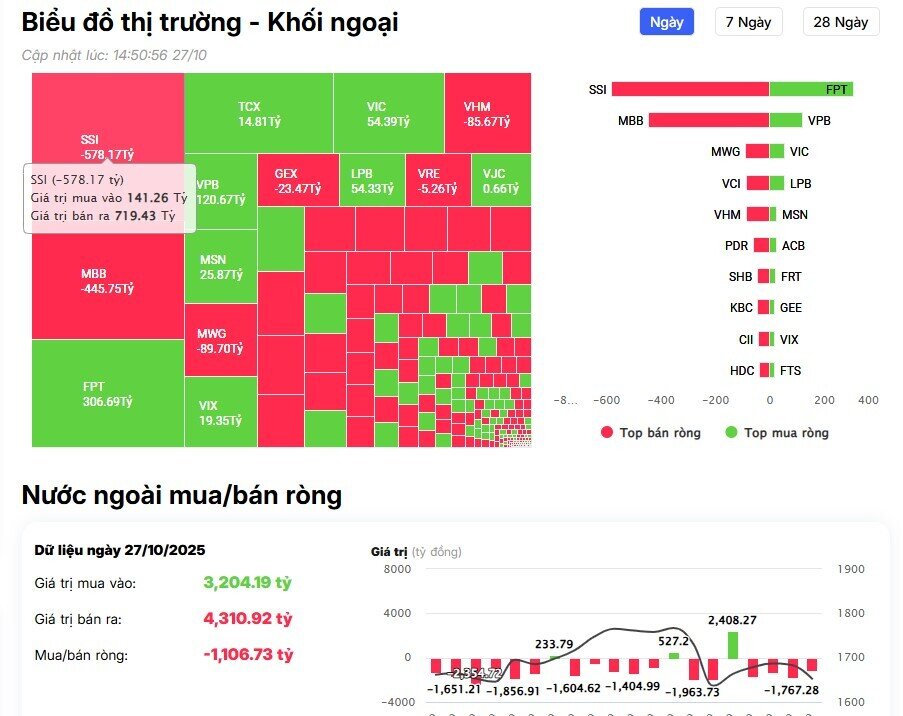
Task: Click the MWG tile showing -89.70Tỷ
Action: coord(220,340)
